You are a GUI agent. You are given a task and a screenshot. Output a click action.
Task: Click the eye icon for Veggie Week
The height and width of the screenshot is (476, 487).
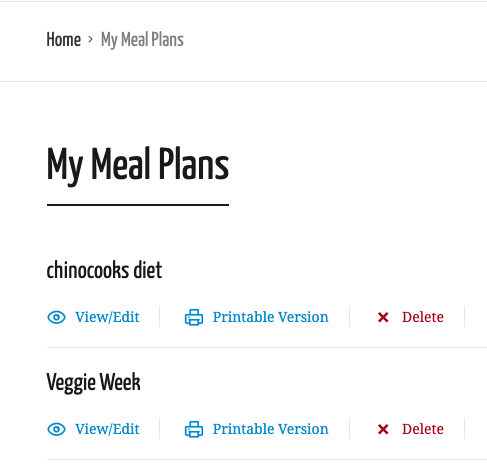56,429
